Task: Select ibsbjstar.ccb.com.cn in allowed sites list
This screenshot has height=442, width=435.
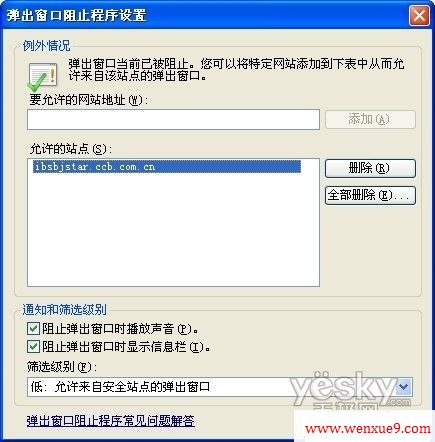Action: 167,166
